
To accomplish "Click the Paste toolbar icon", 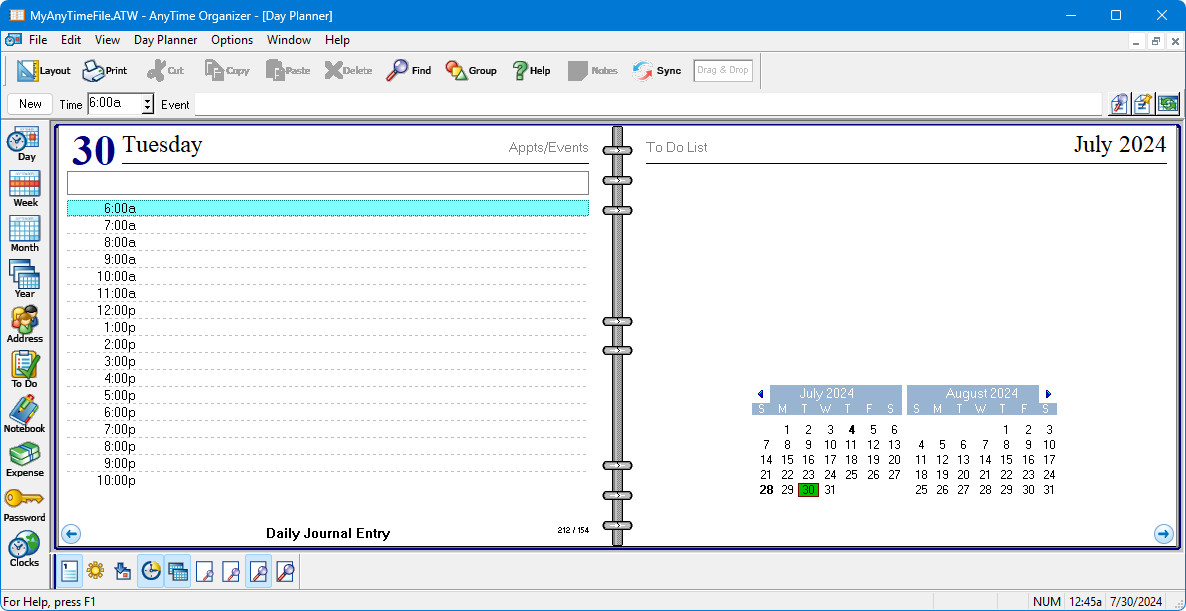I will [x=287, y=70].
